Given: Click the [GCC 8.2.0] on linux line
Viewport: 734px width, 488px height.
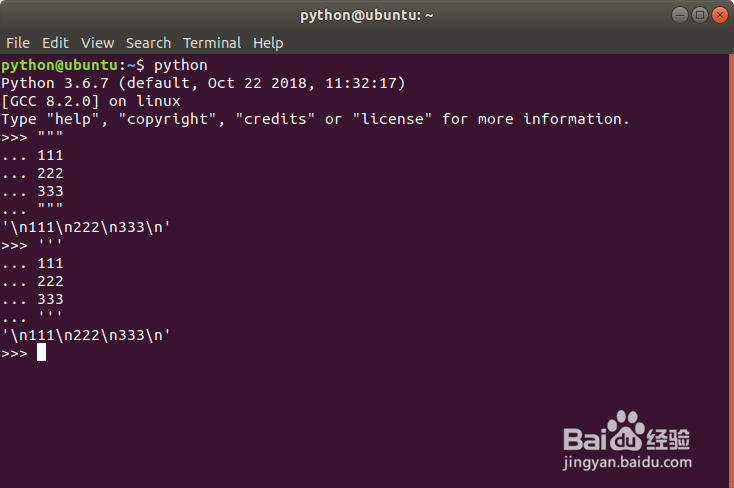Looking at the screenshot, I should (90, 101).
